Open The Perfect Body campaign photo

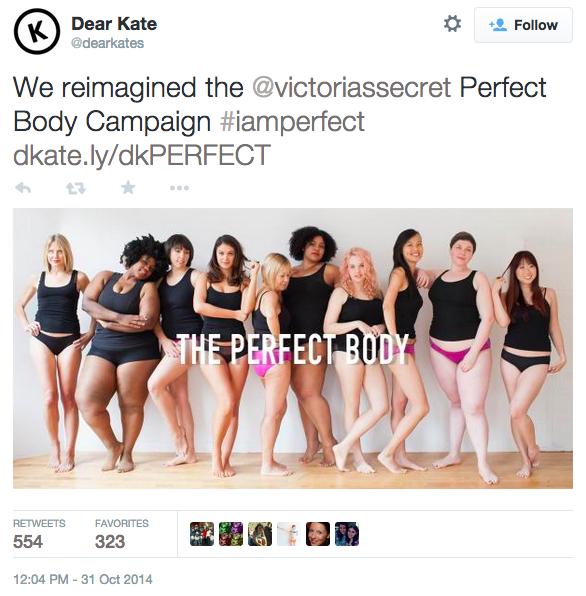[293, 348]
